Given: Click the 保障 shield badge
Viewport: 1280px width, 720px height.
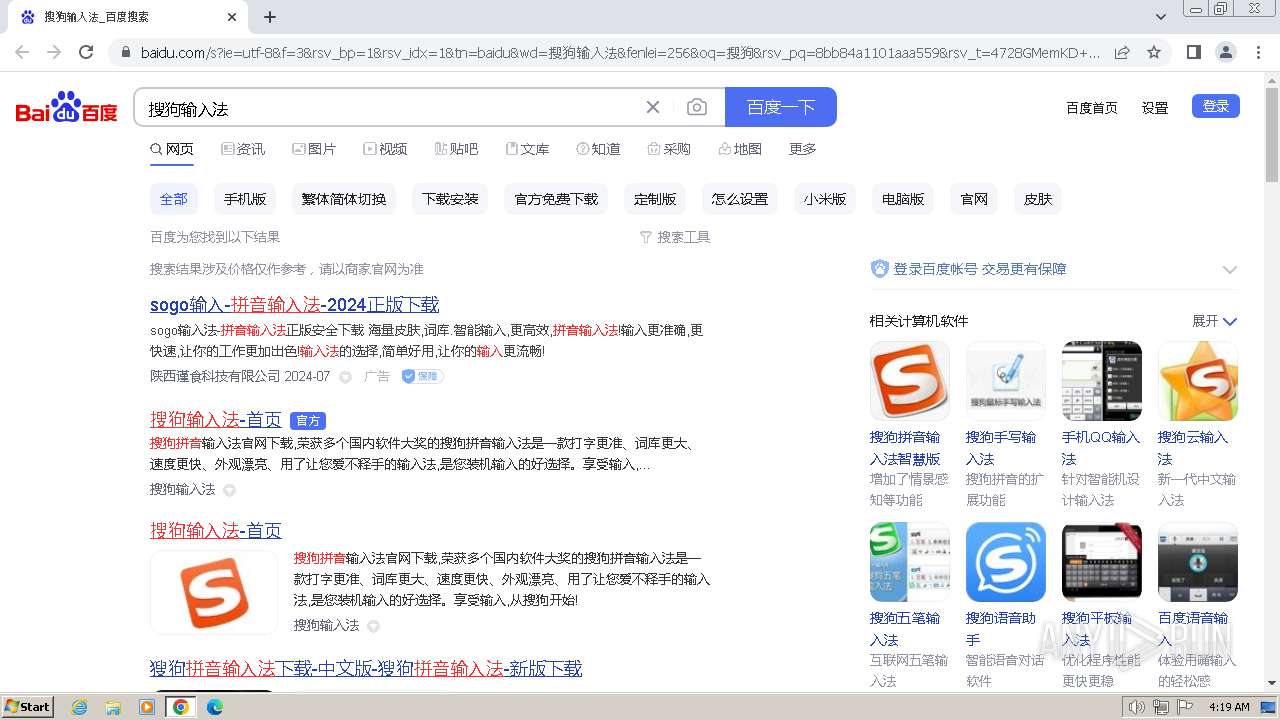Looking at the screenshot, I should 422,376.
